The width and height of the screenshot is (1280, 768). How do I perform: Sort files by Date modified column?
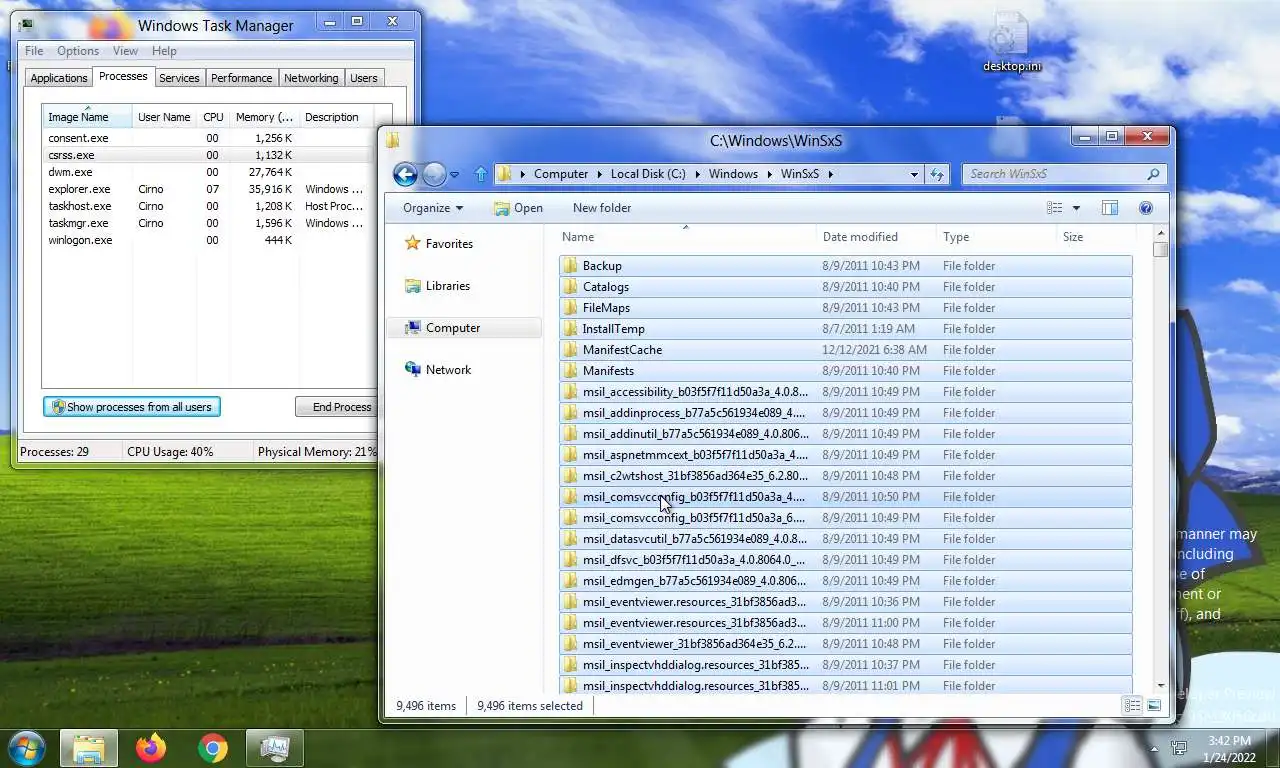click(876, 237)
